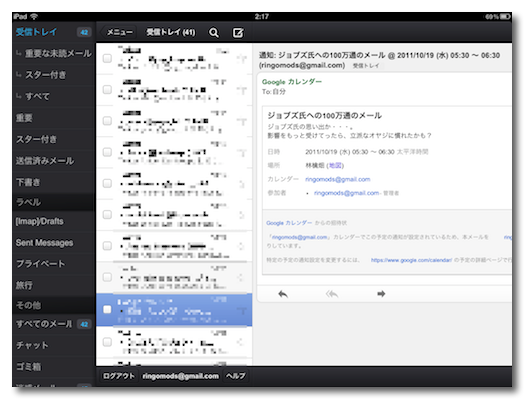Tick the checkbox of the highlighted blue message

pyautogui.click(x=107, y=309)
